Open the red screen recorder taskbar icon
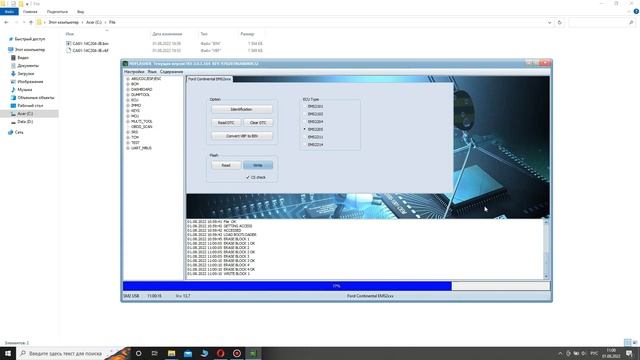 click(237, 353)
